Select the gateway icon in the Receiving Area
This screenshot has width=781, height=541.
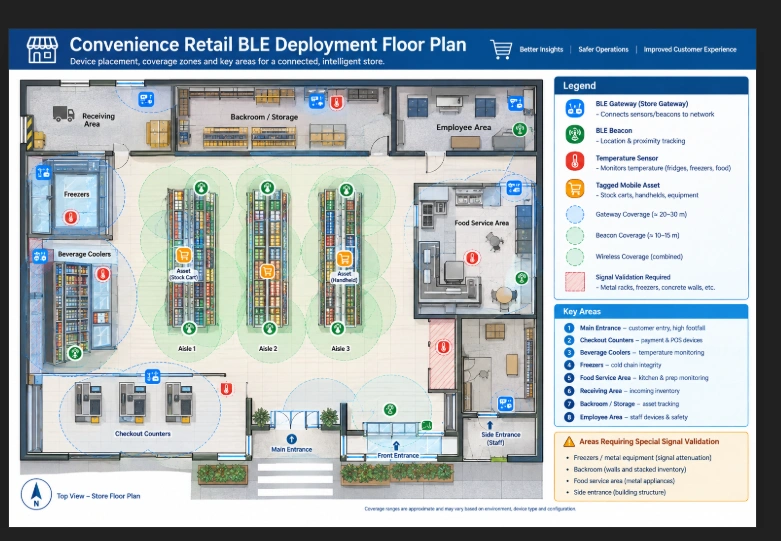146,99
